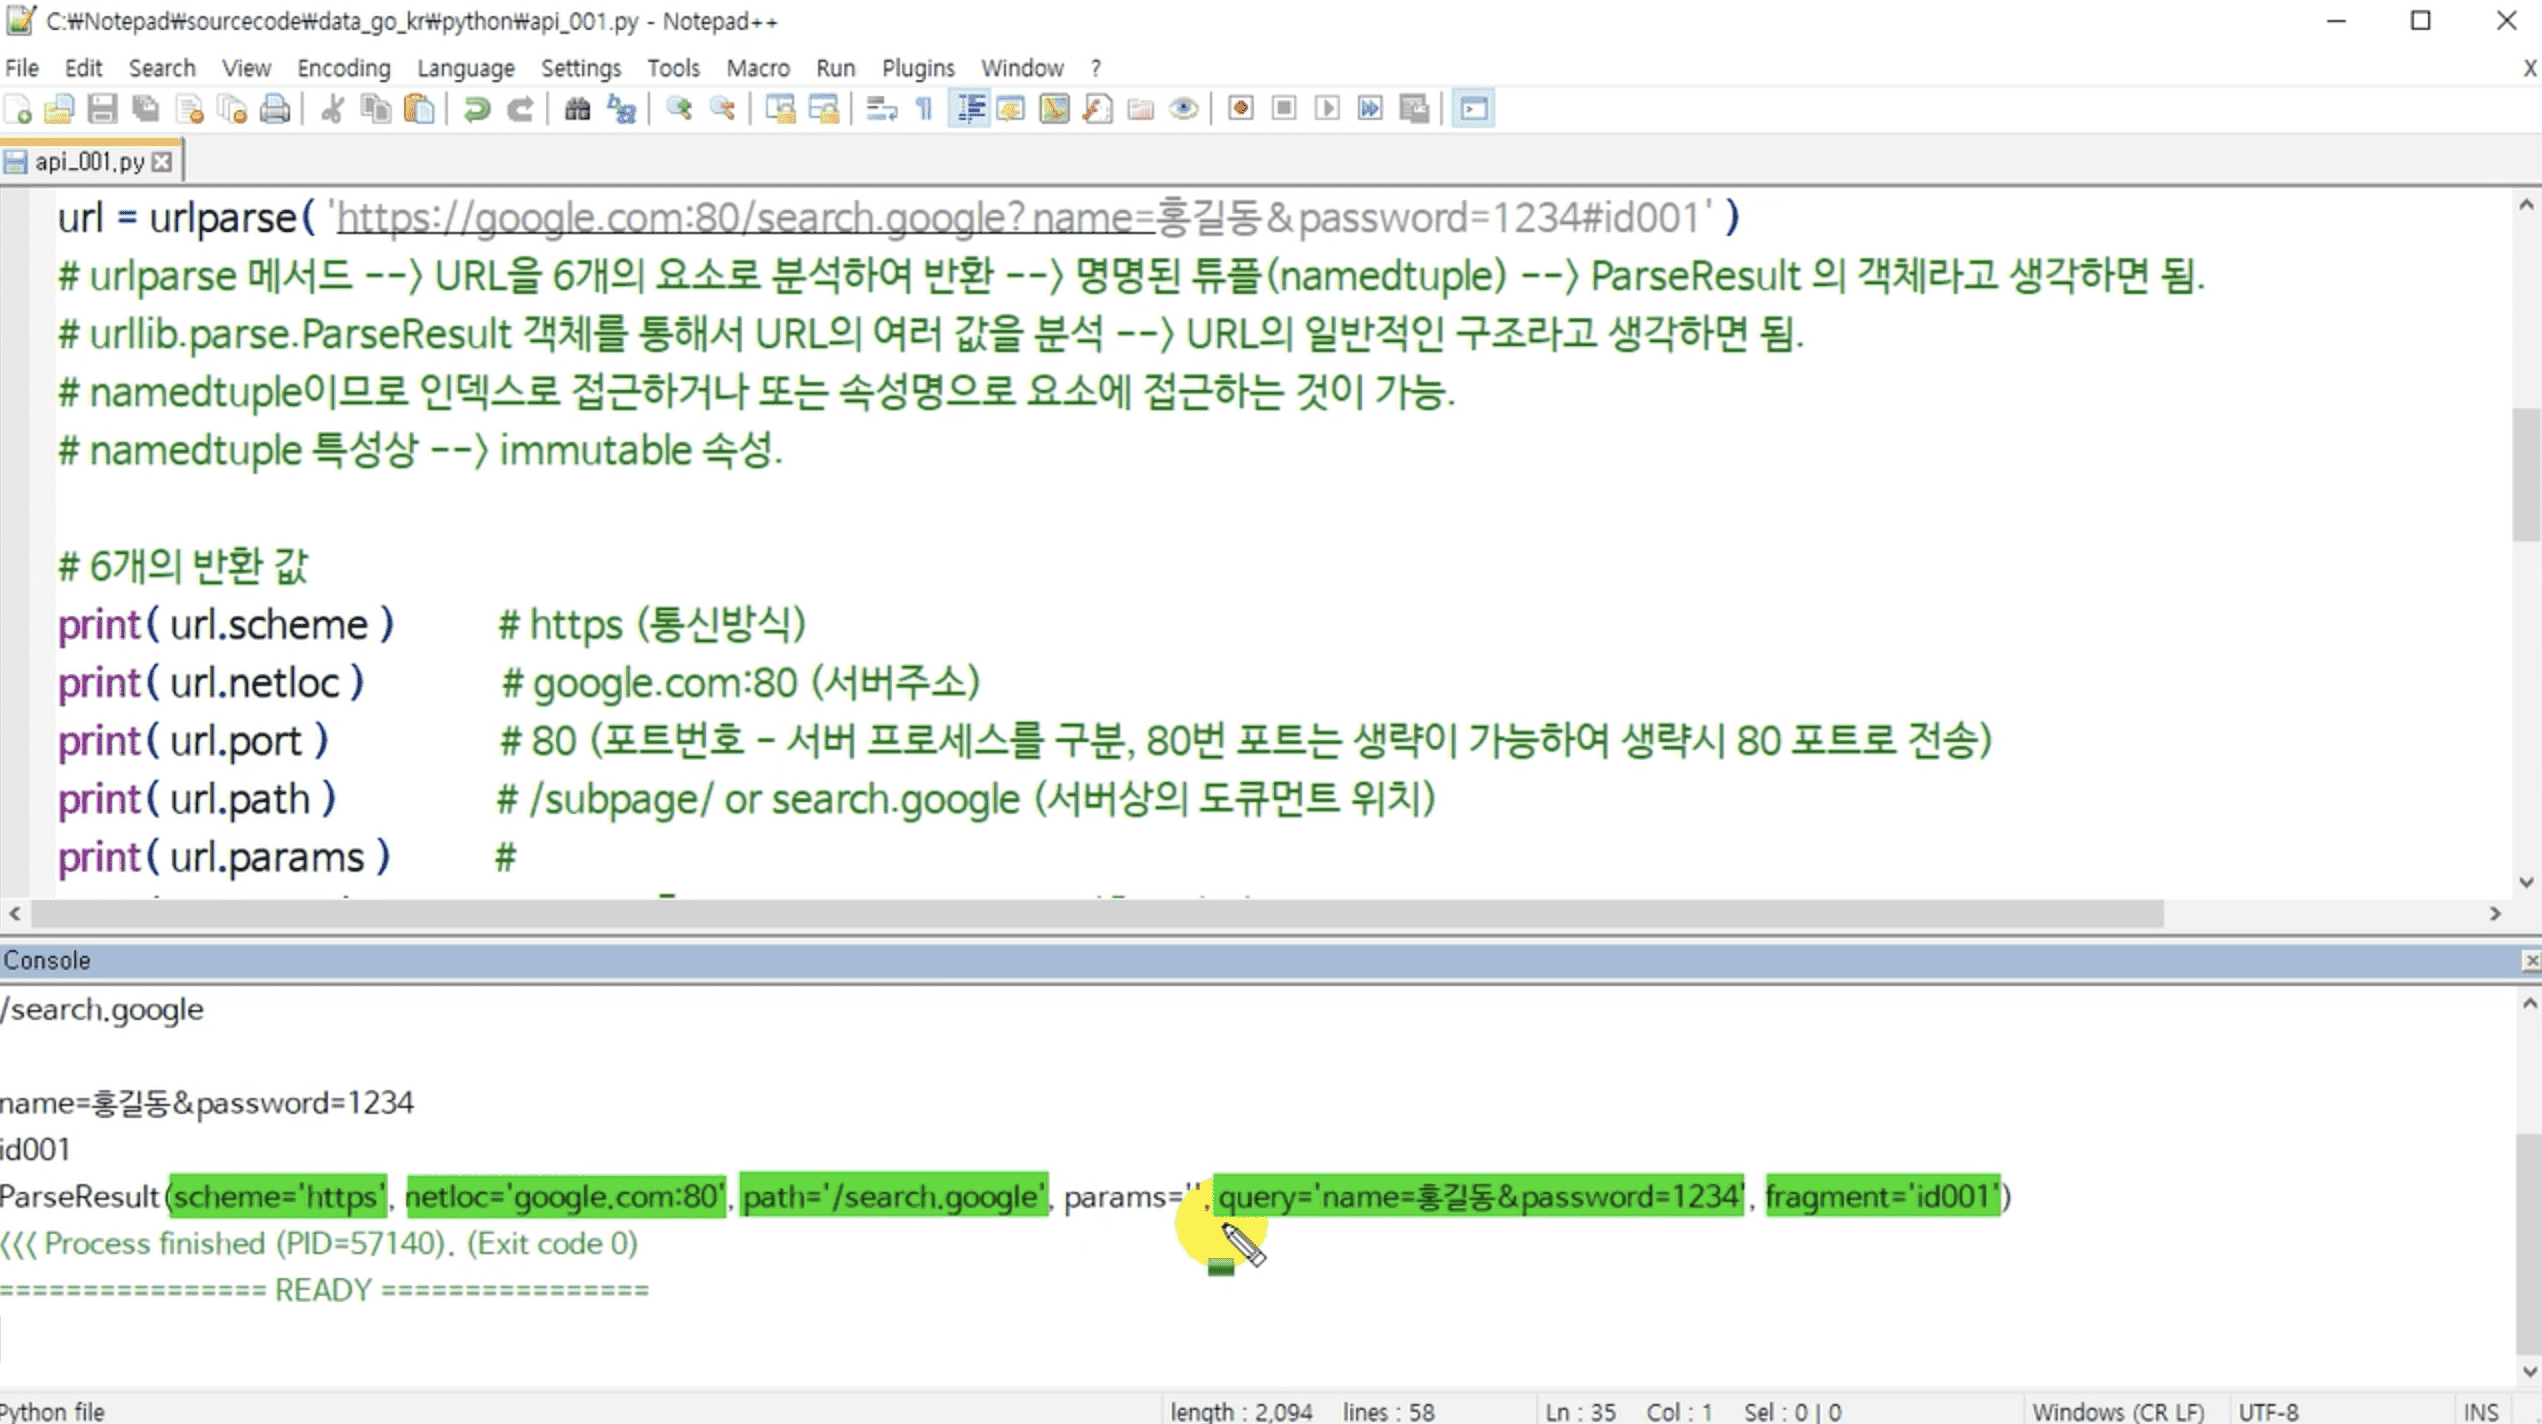Click the Paste clipboard icon

pyautogui.click(x=419, y=109)
